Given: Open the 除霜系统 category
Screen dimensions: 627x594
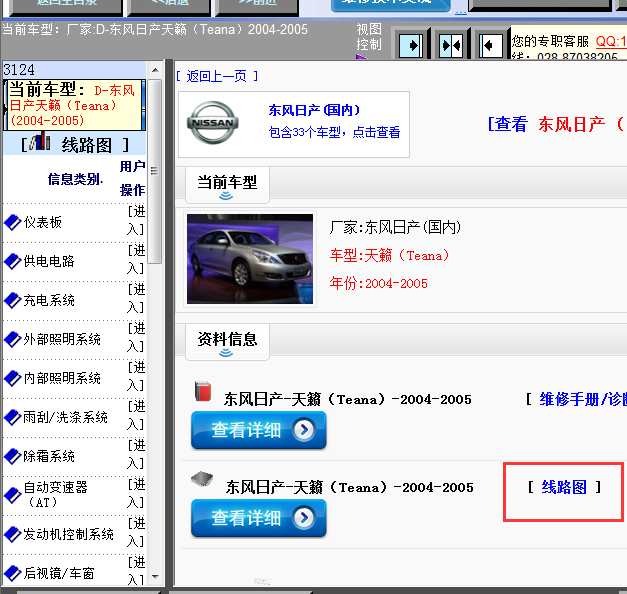Looking at the screenshot, I should [49, 456].
